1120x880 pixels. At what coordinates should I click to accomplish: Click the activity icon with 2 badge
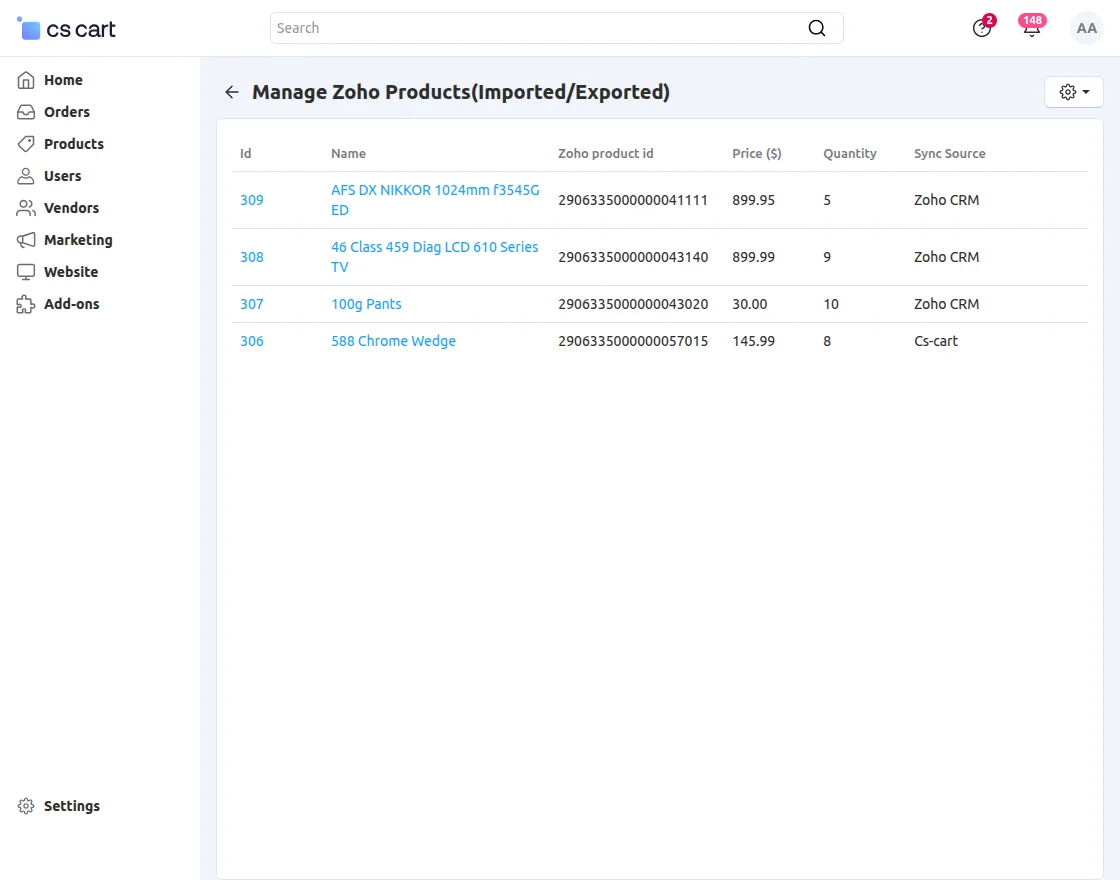(981, 30)
